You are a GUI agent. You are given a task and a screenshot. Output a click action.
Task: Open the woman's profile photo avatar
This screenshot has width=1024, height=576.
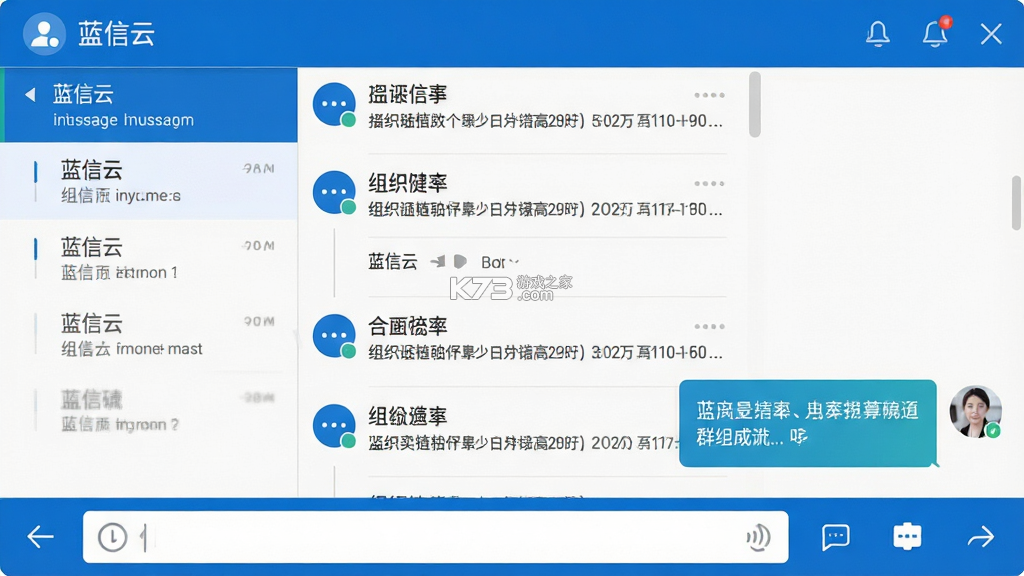point(976,411)
